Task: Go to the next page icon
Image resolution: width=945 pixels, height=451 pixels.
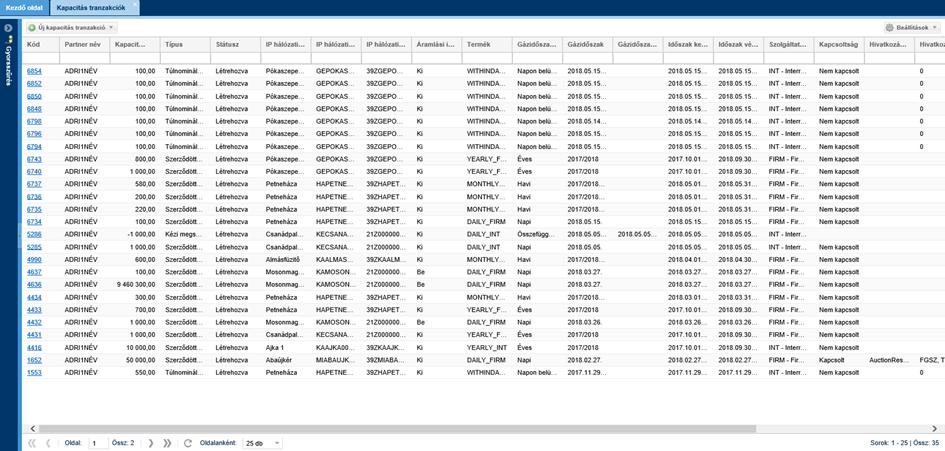Action: pos(151,443)
